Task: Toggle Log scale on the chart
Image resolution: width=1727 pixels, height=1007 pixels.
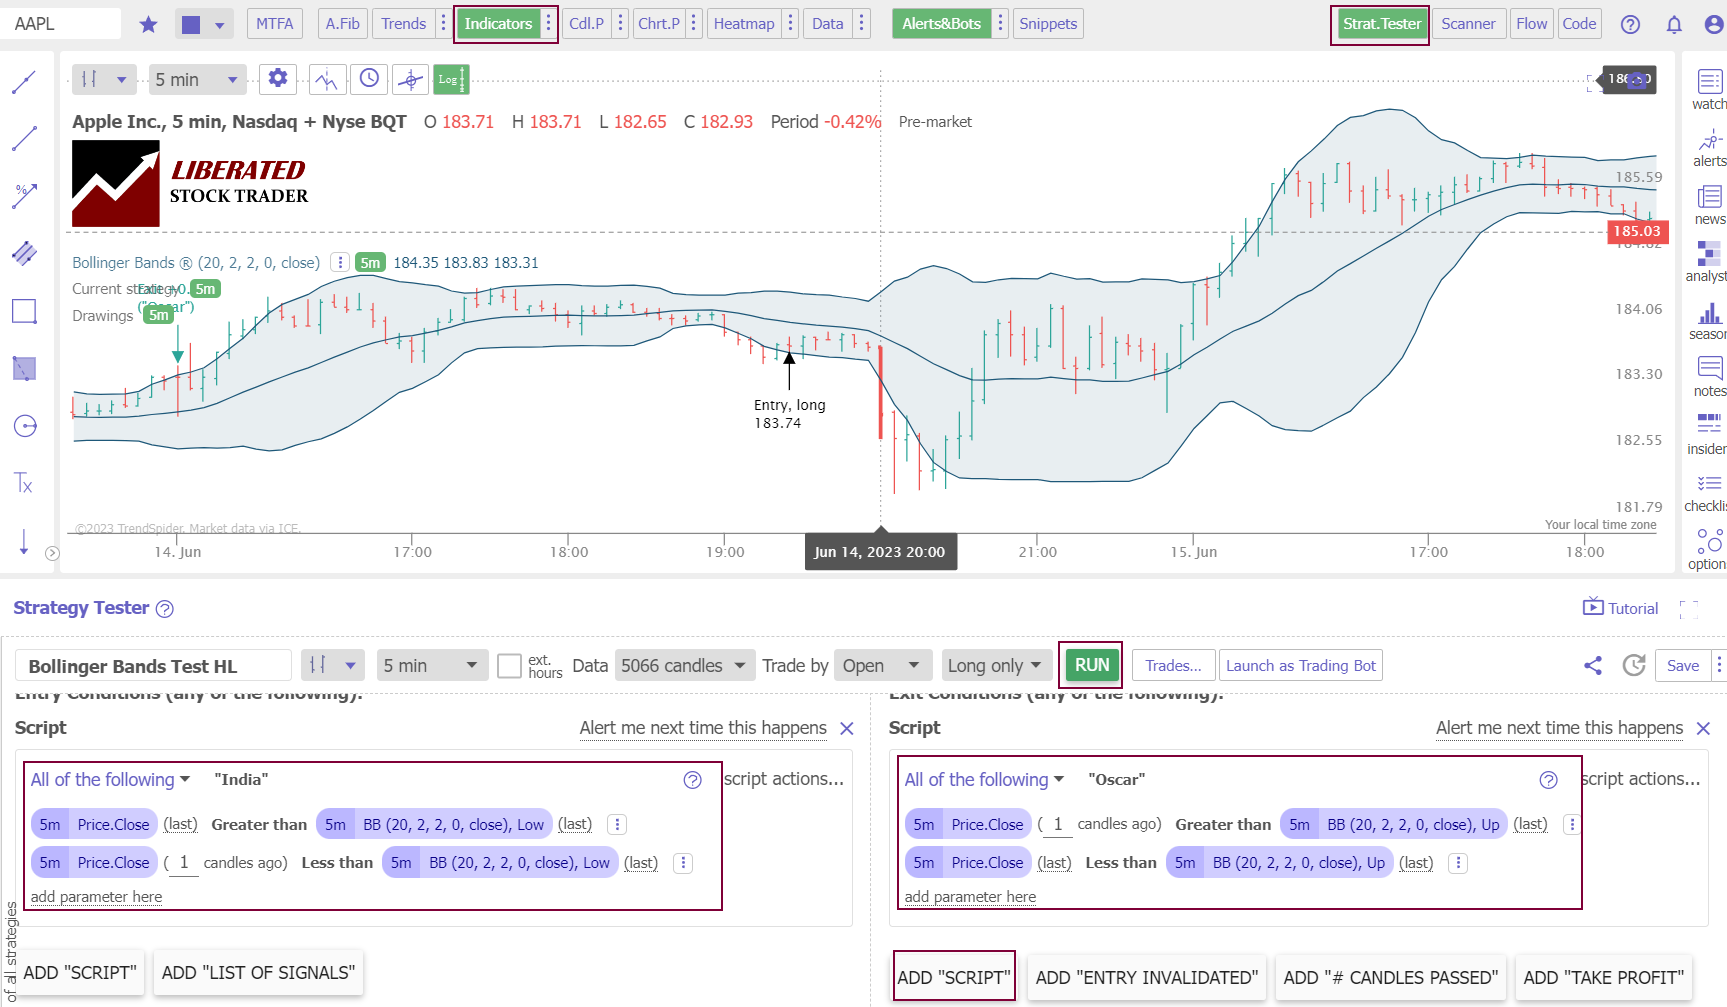Action: pyautogui.click(x=451, y=79)
